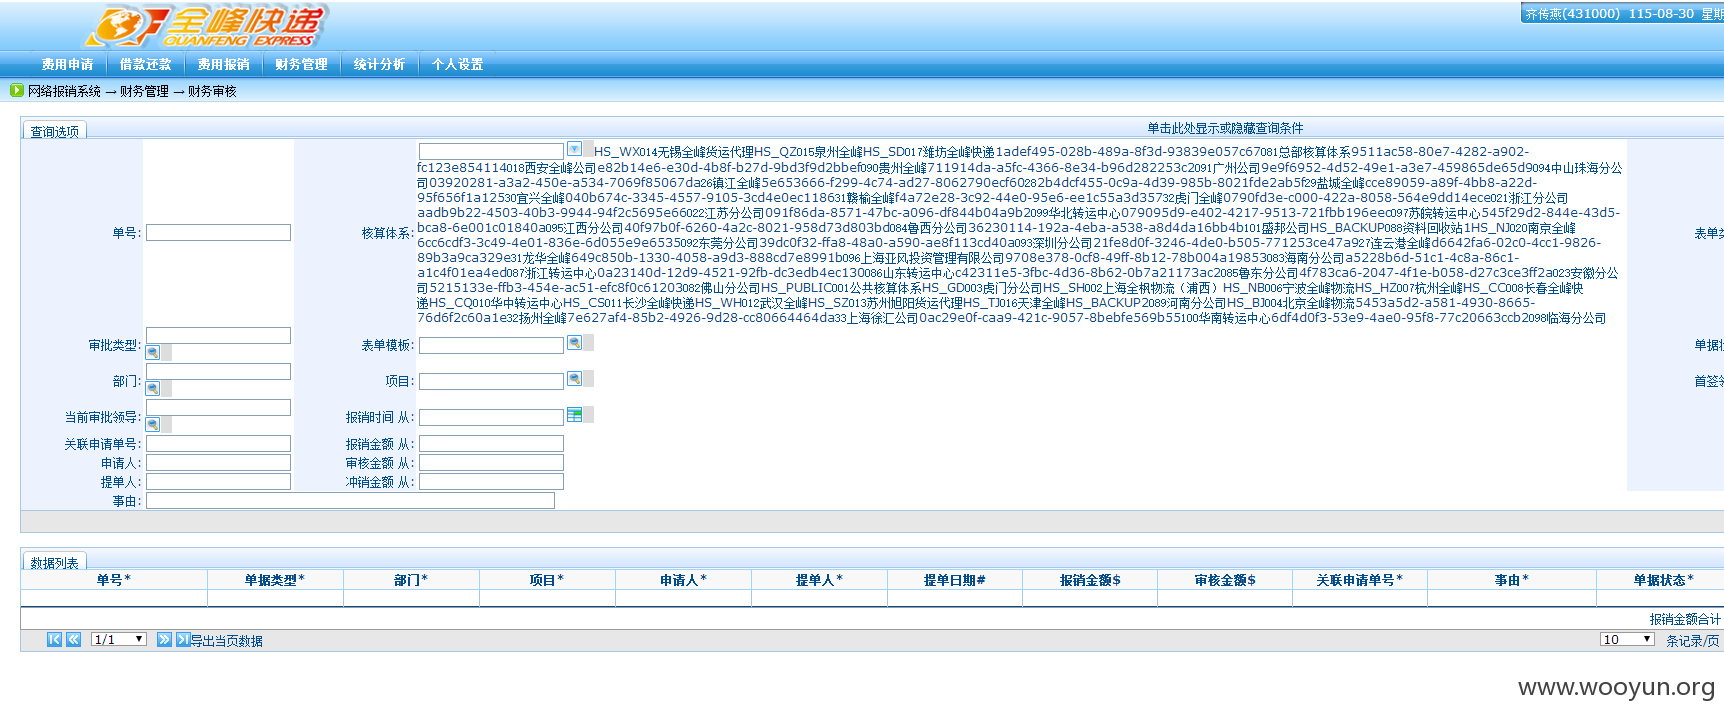Click the 关联申请单号 input field
Screen dimensions: 1724x716
tap(218, 443)
